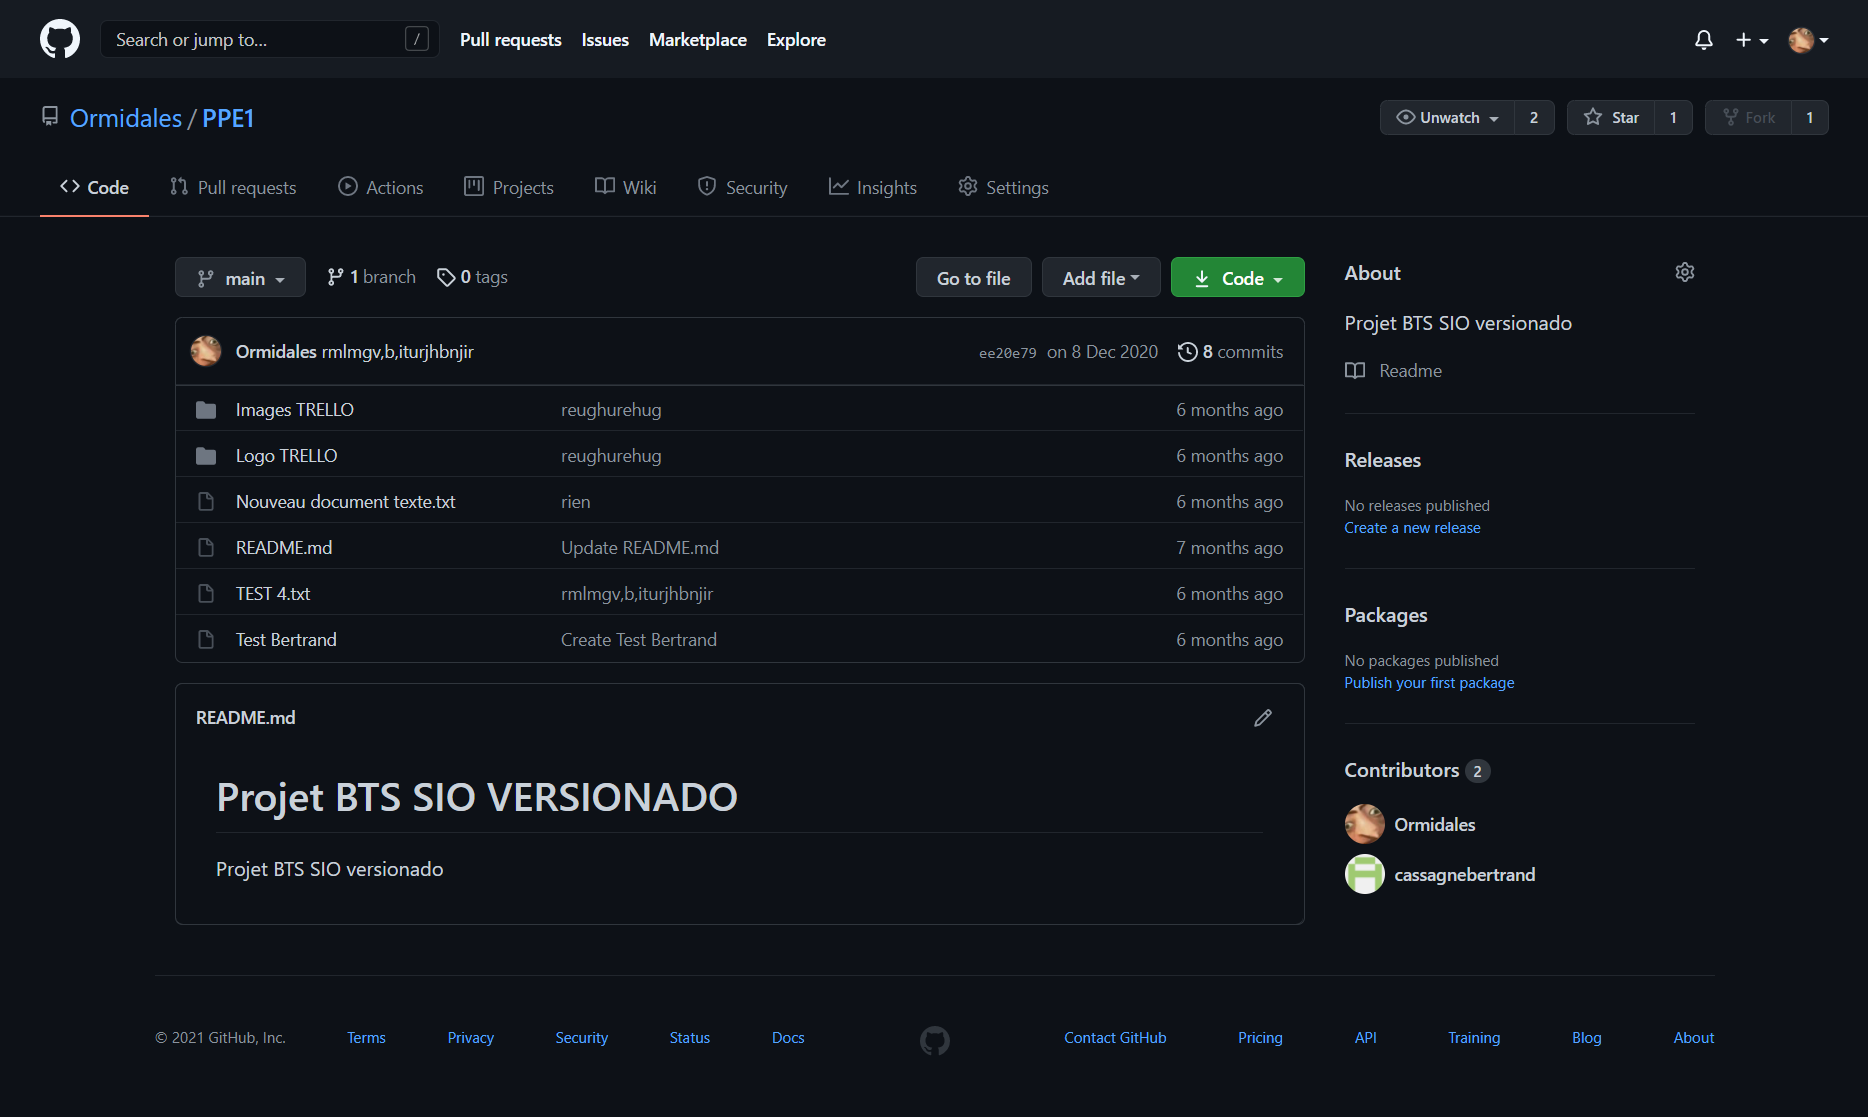Open the plus create-new menu
This screenshot has width=1868, height=1117.
coord(1752,40)
